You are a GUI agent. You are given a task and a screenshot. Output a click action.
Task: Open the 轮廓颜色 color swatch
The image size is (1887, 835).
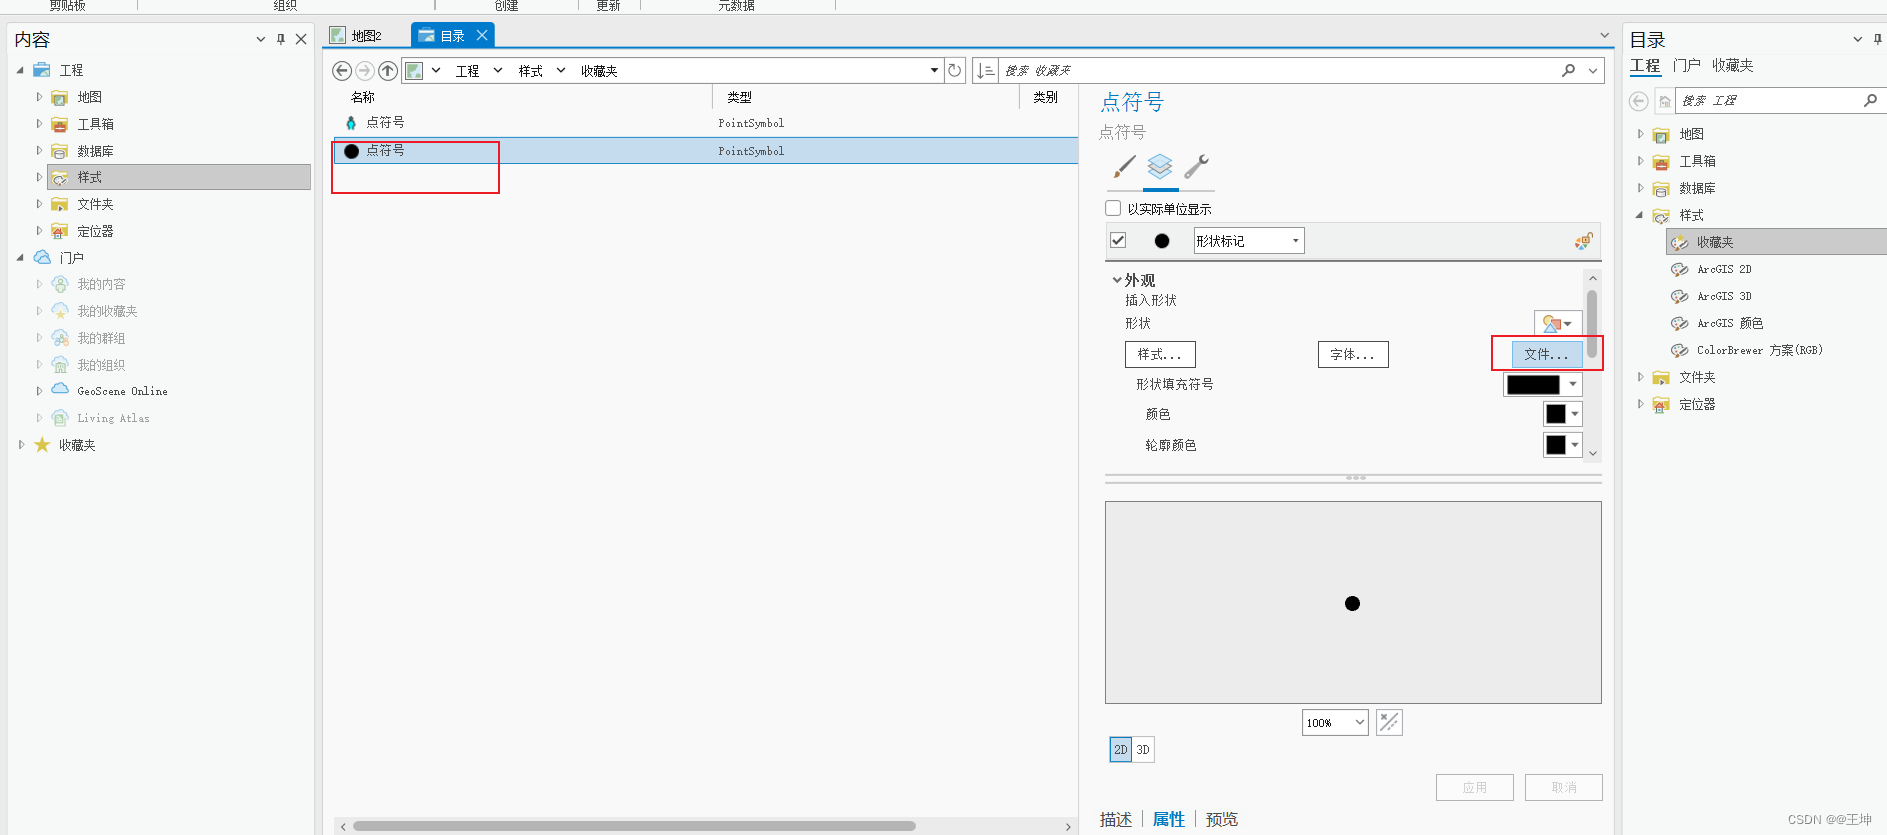coord(1563,445)
